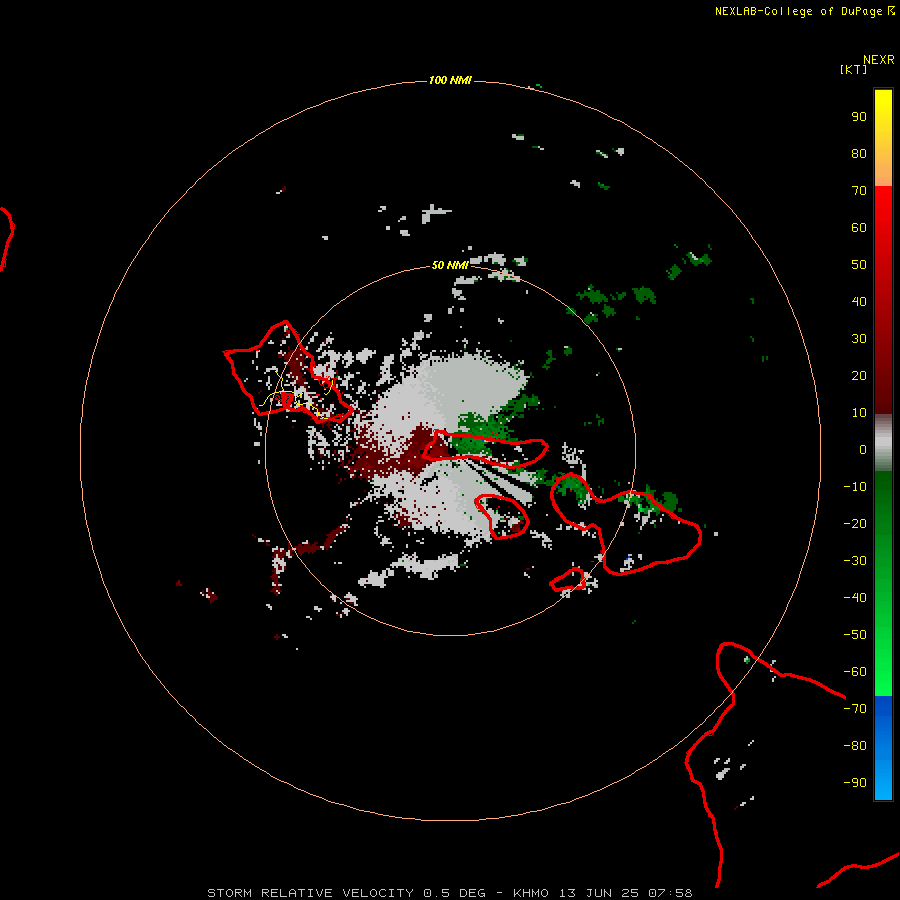The width and height of the screenshot is (900, 900).
Task: Click the 13 JUN 25 date in caption
Action: pyautogui.click(x=599, y=893)
